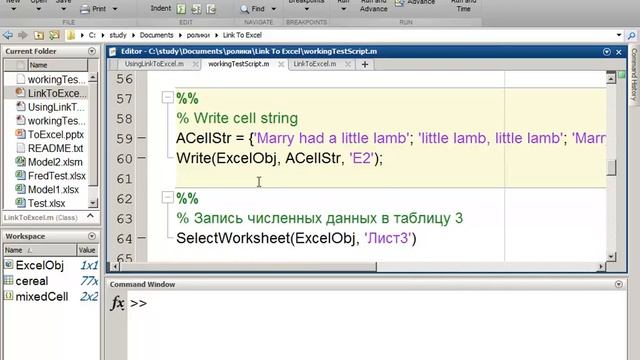
Task: Add new editor tab with plus
Action: [365, 64]
